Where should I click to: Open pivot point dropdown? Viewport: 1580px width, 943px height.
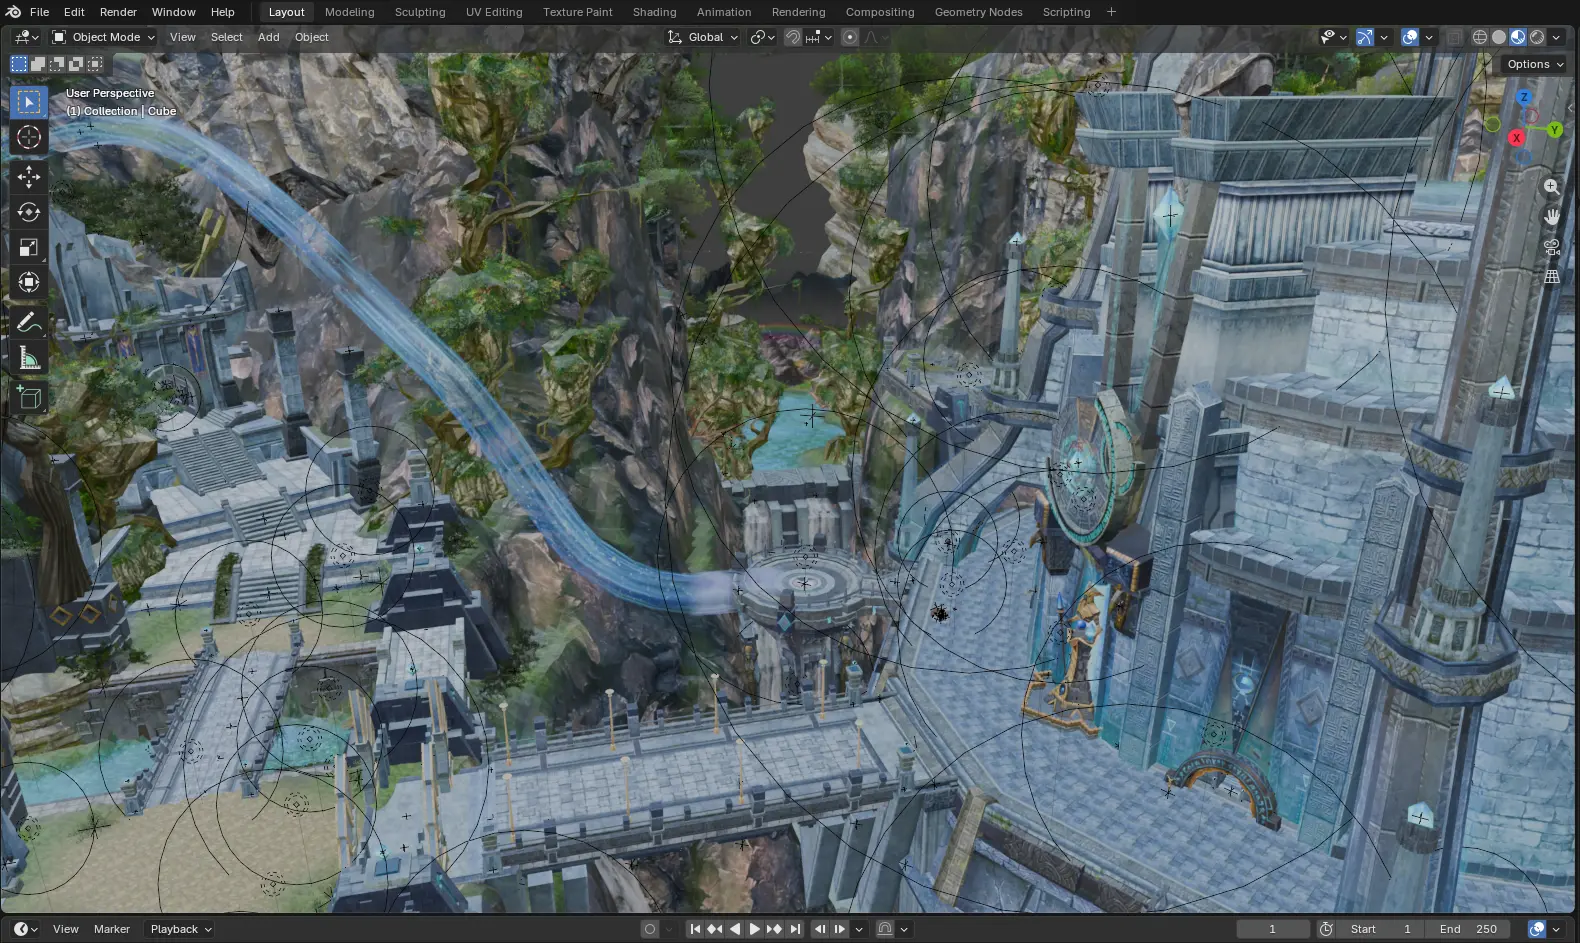[763, 37]
